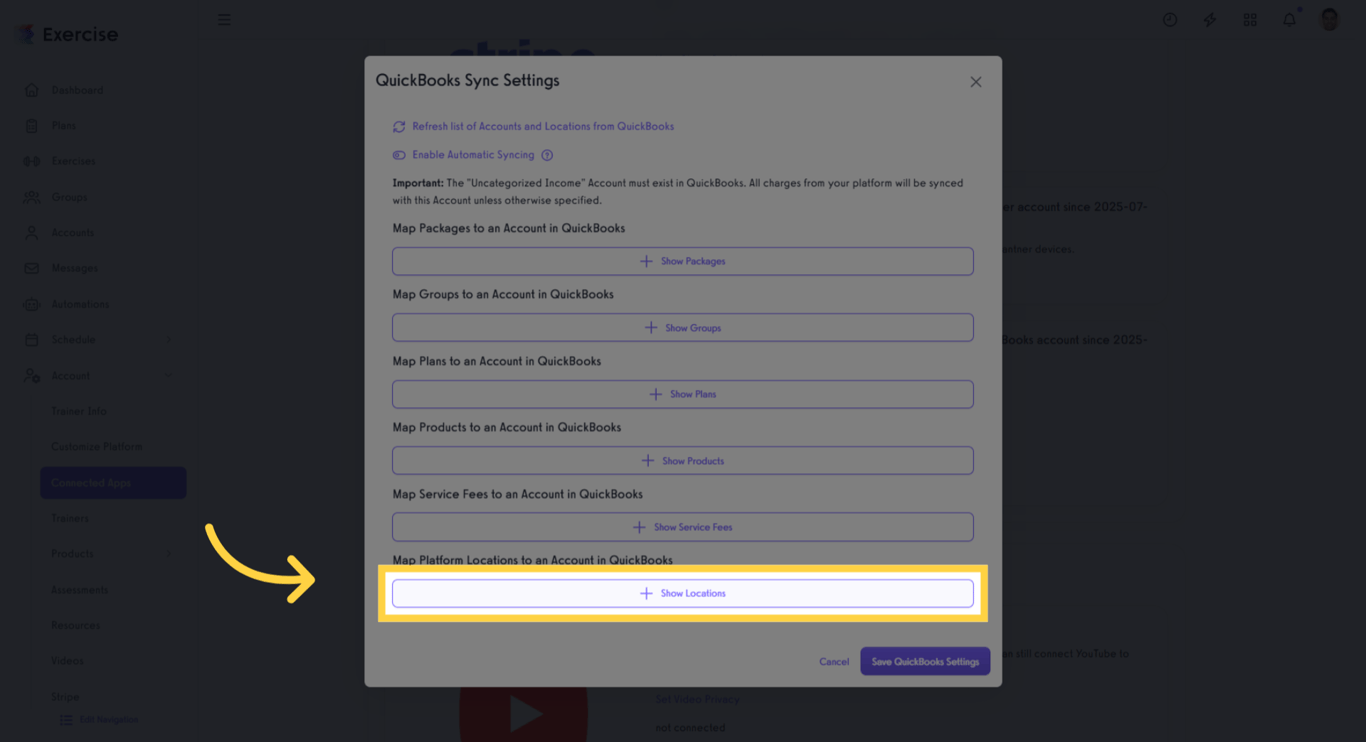Click the help icon beside Automatic Syncing

pyautogui.click(x=547, y=155)
